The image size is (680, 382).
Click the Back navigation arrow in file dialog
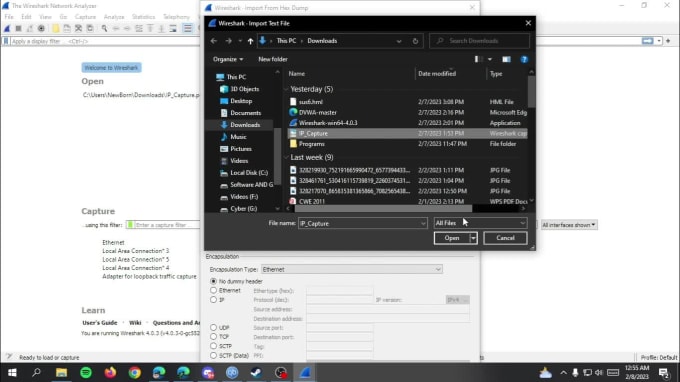[x=214, y=41]
